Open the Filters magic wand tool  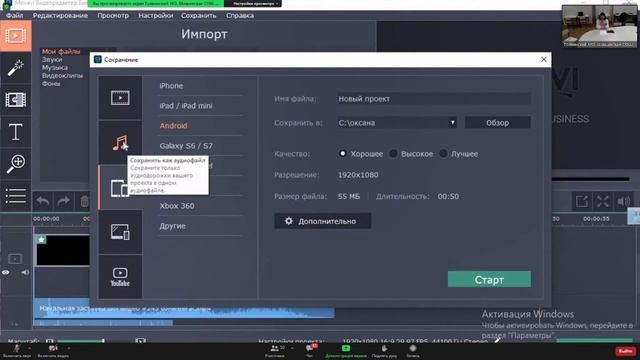(16, 68)
